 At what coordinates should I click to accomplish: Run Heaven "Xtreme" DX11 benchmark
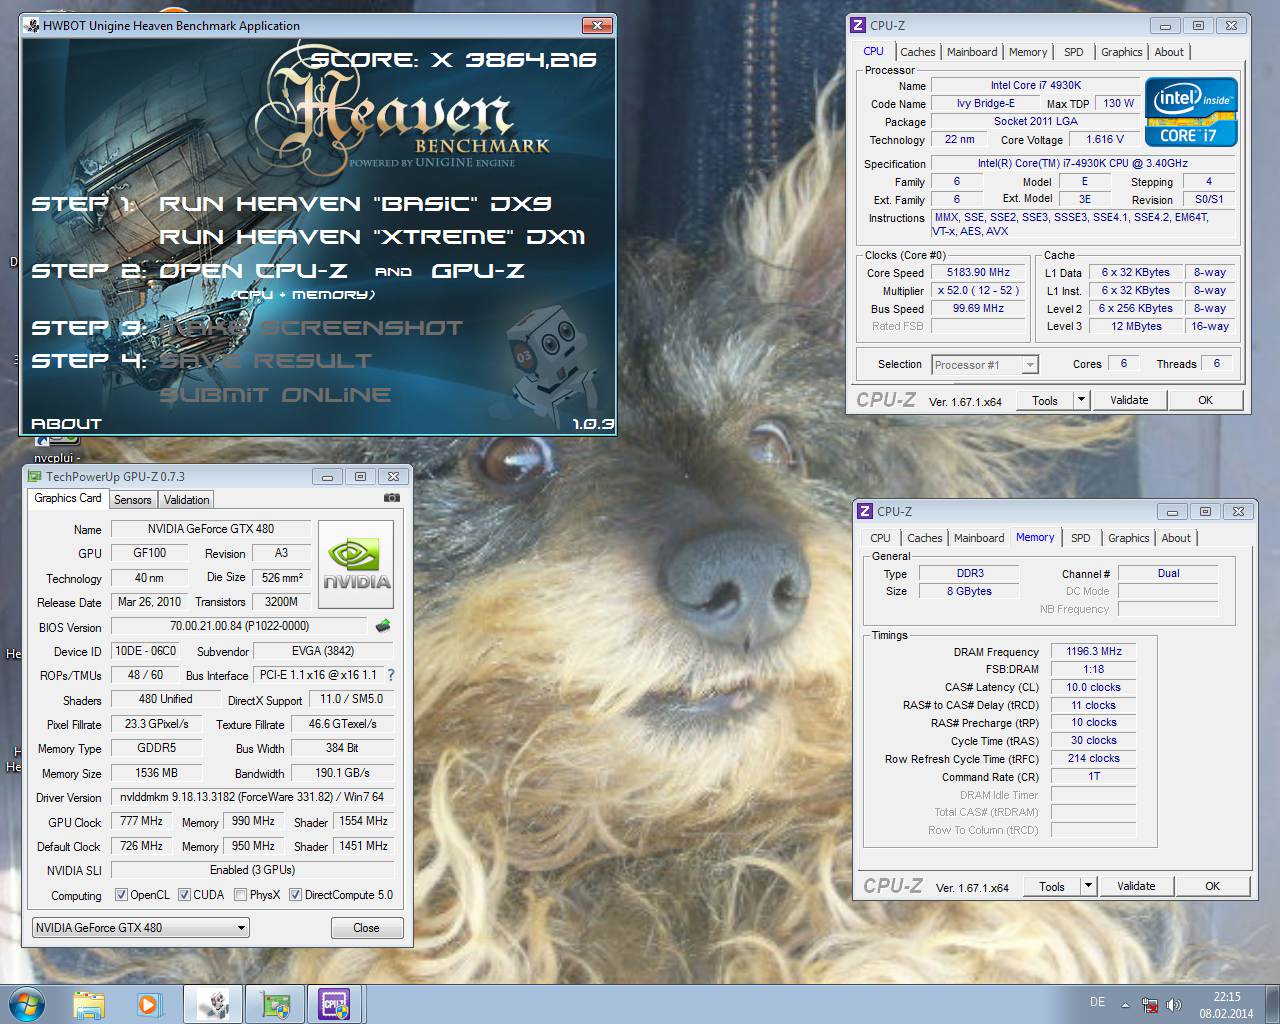372,237
